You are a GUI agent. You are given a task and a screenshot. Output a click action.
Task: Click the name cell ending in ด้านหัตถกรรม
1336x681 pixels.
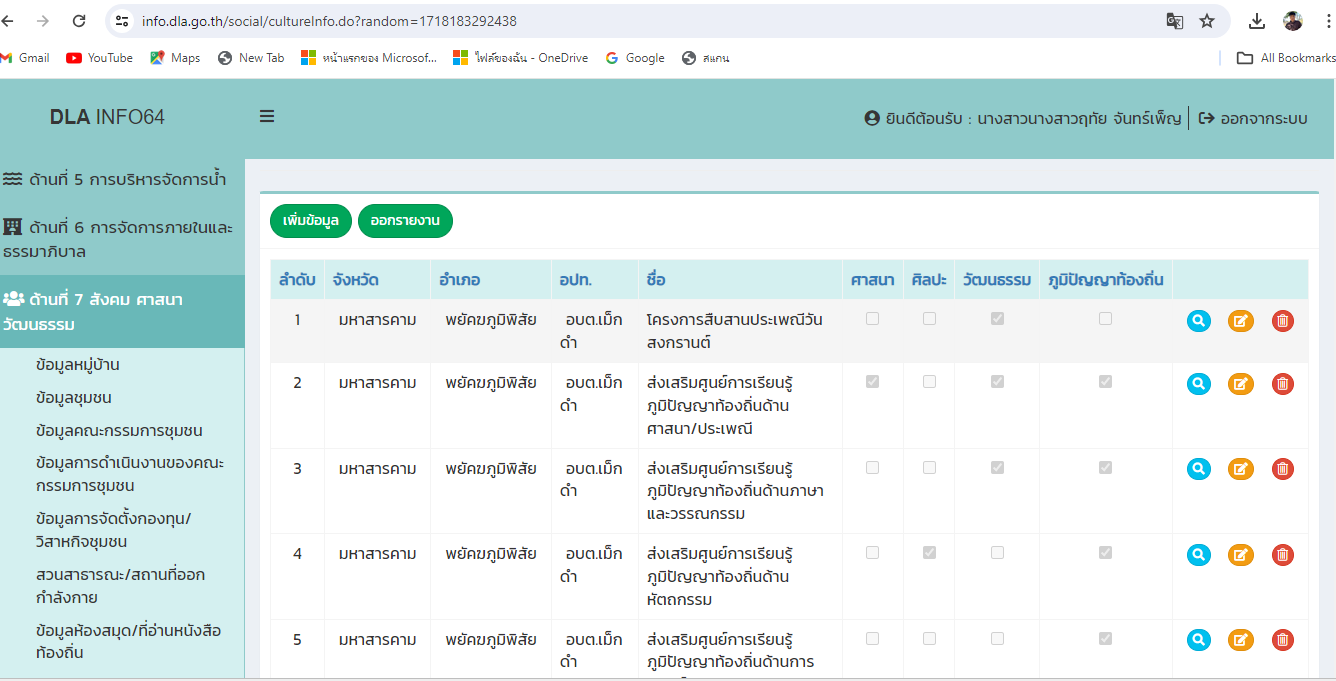click(740, 577)
